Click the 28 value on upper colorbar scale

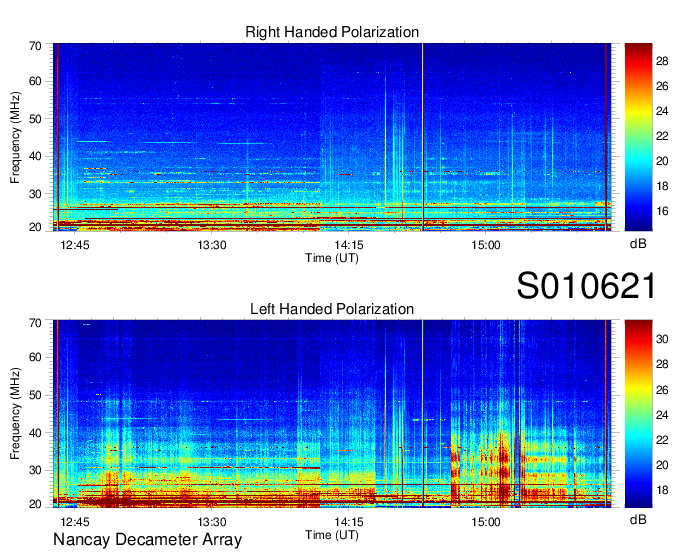coord(662,61)
